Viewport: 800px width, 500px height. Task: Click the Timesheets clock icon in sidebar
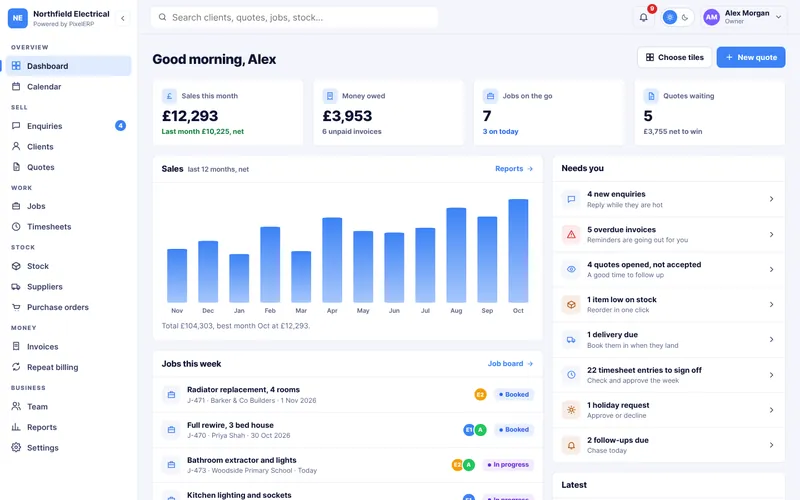(16, 227)
